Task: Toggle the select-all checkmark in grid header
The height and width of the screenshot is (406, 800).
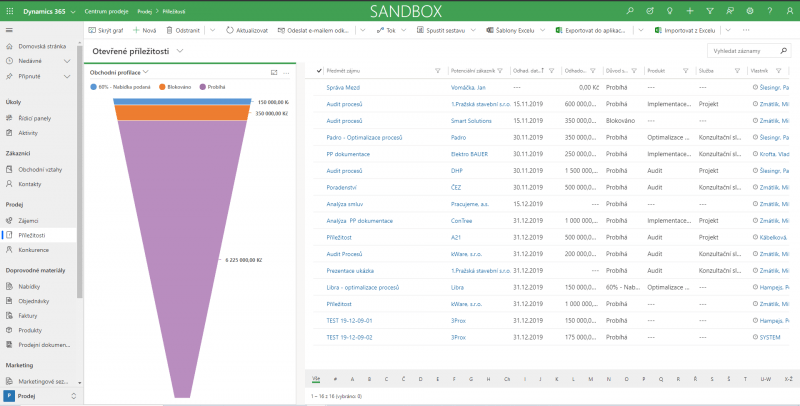Action: (x=319, y=71)
